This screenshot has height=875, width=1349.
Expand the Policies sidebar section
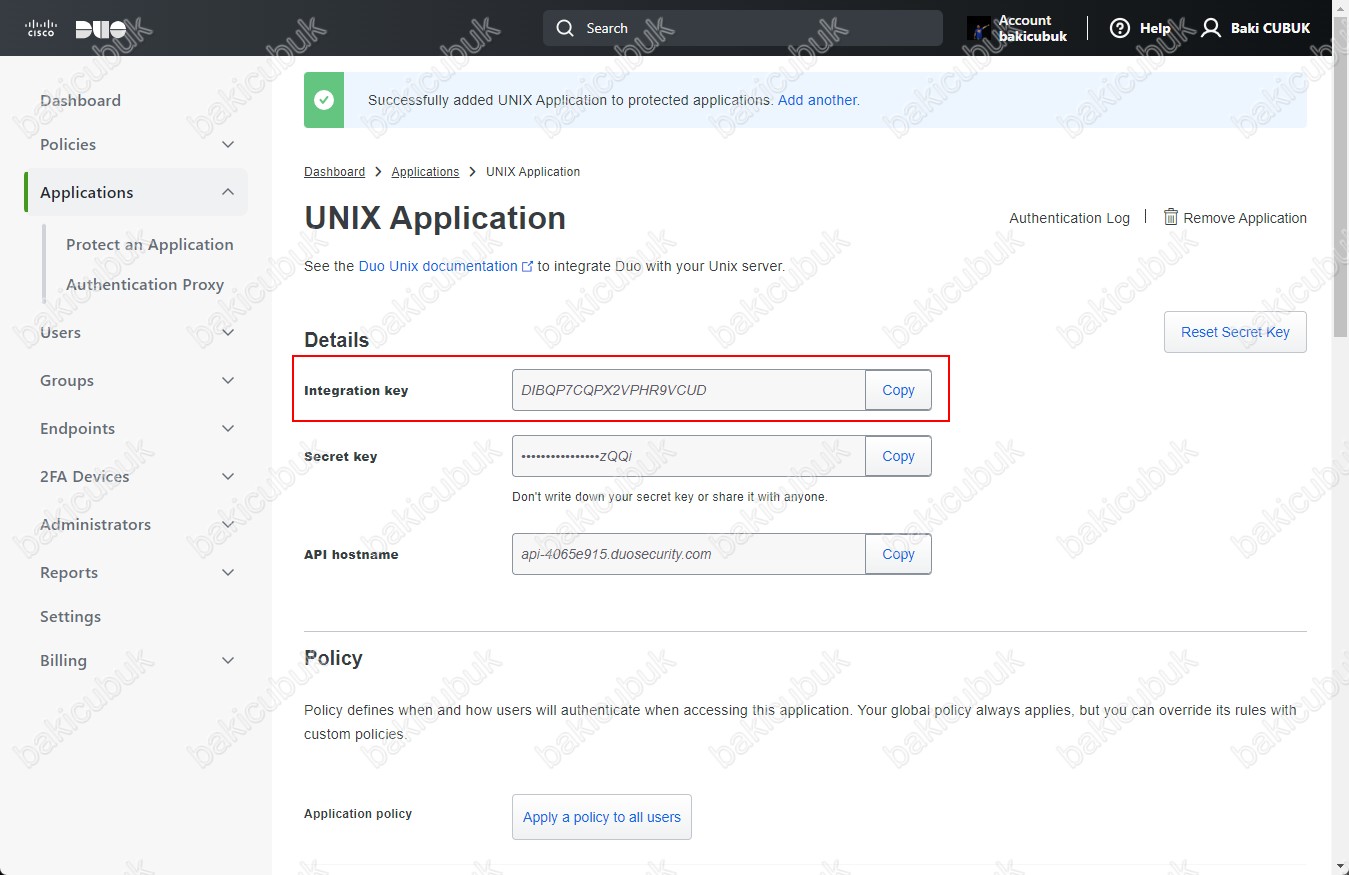pos(228,145)
